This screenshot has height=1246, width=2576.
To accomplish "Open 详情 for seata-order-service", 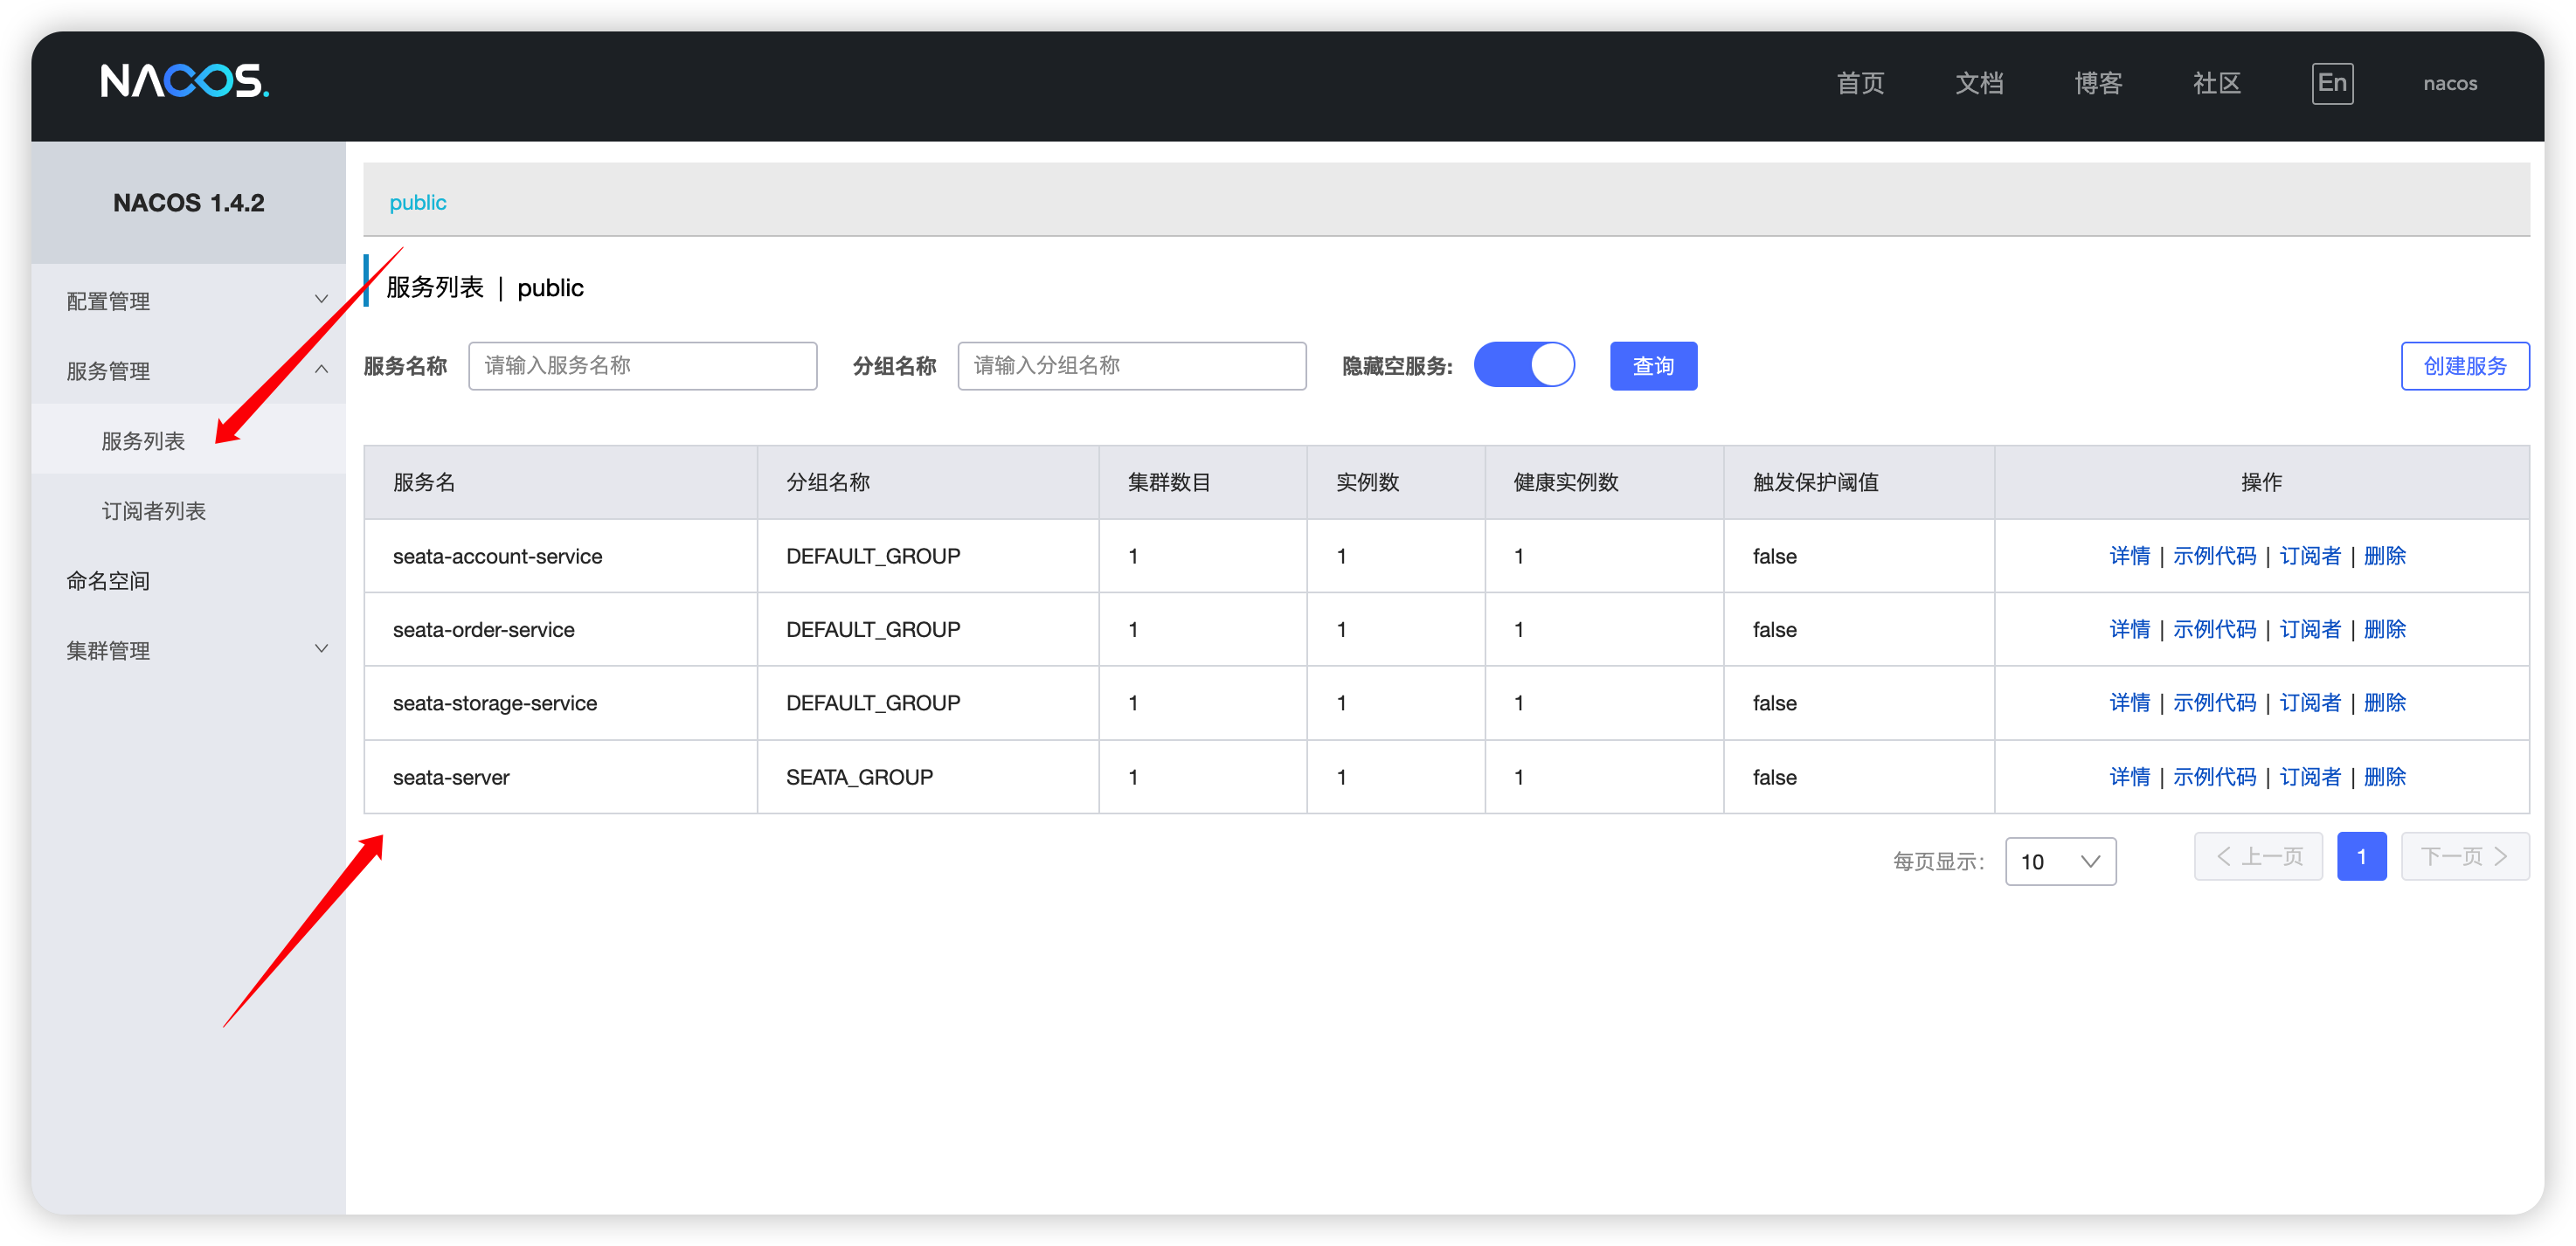I will 2129,629.
